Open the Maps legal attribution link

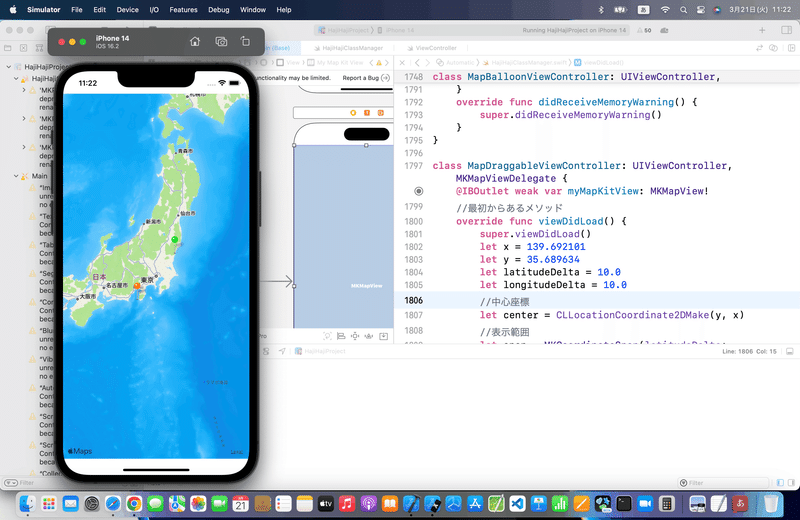tap(236, 452)
